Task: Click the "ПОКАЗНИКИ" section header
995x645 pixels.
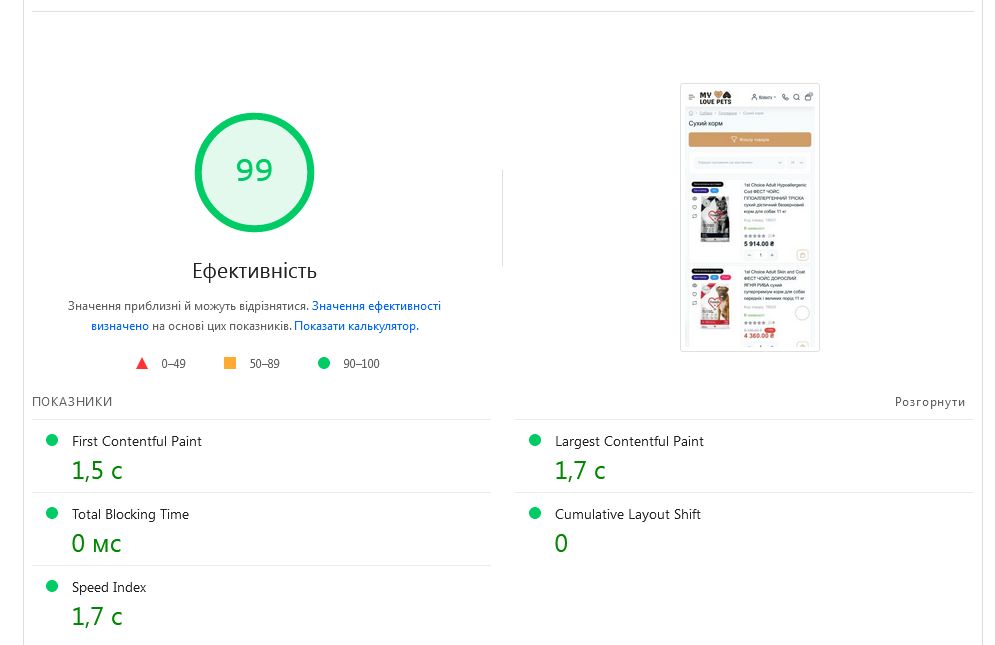Action: (72, 402)
